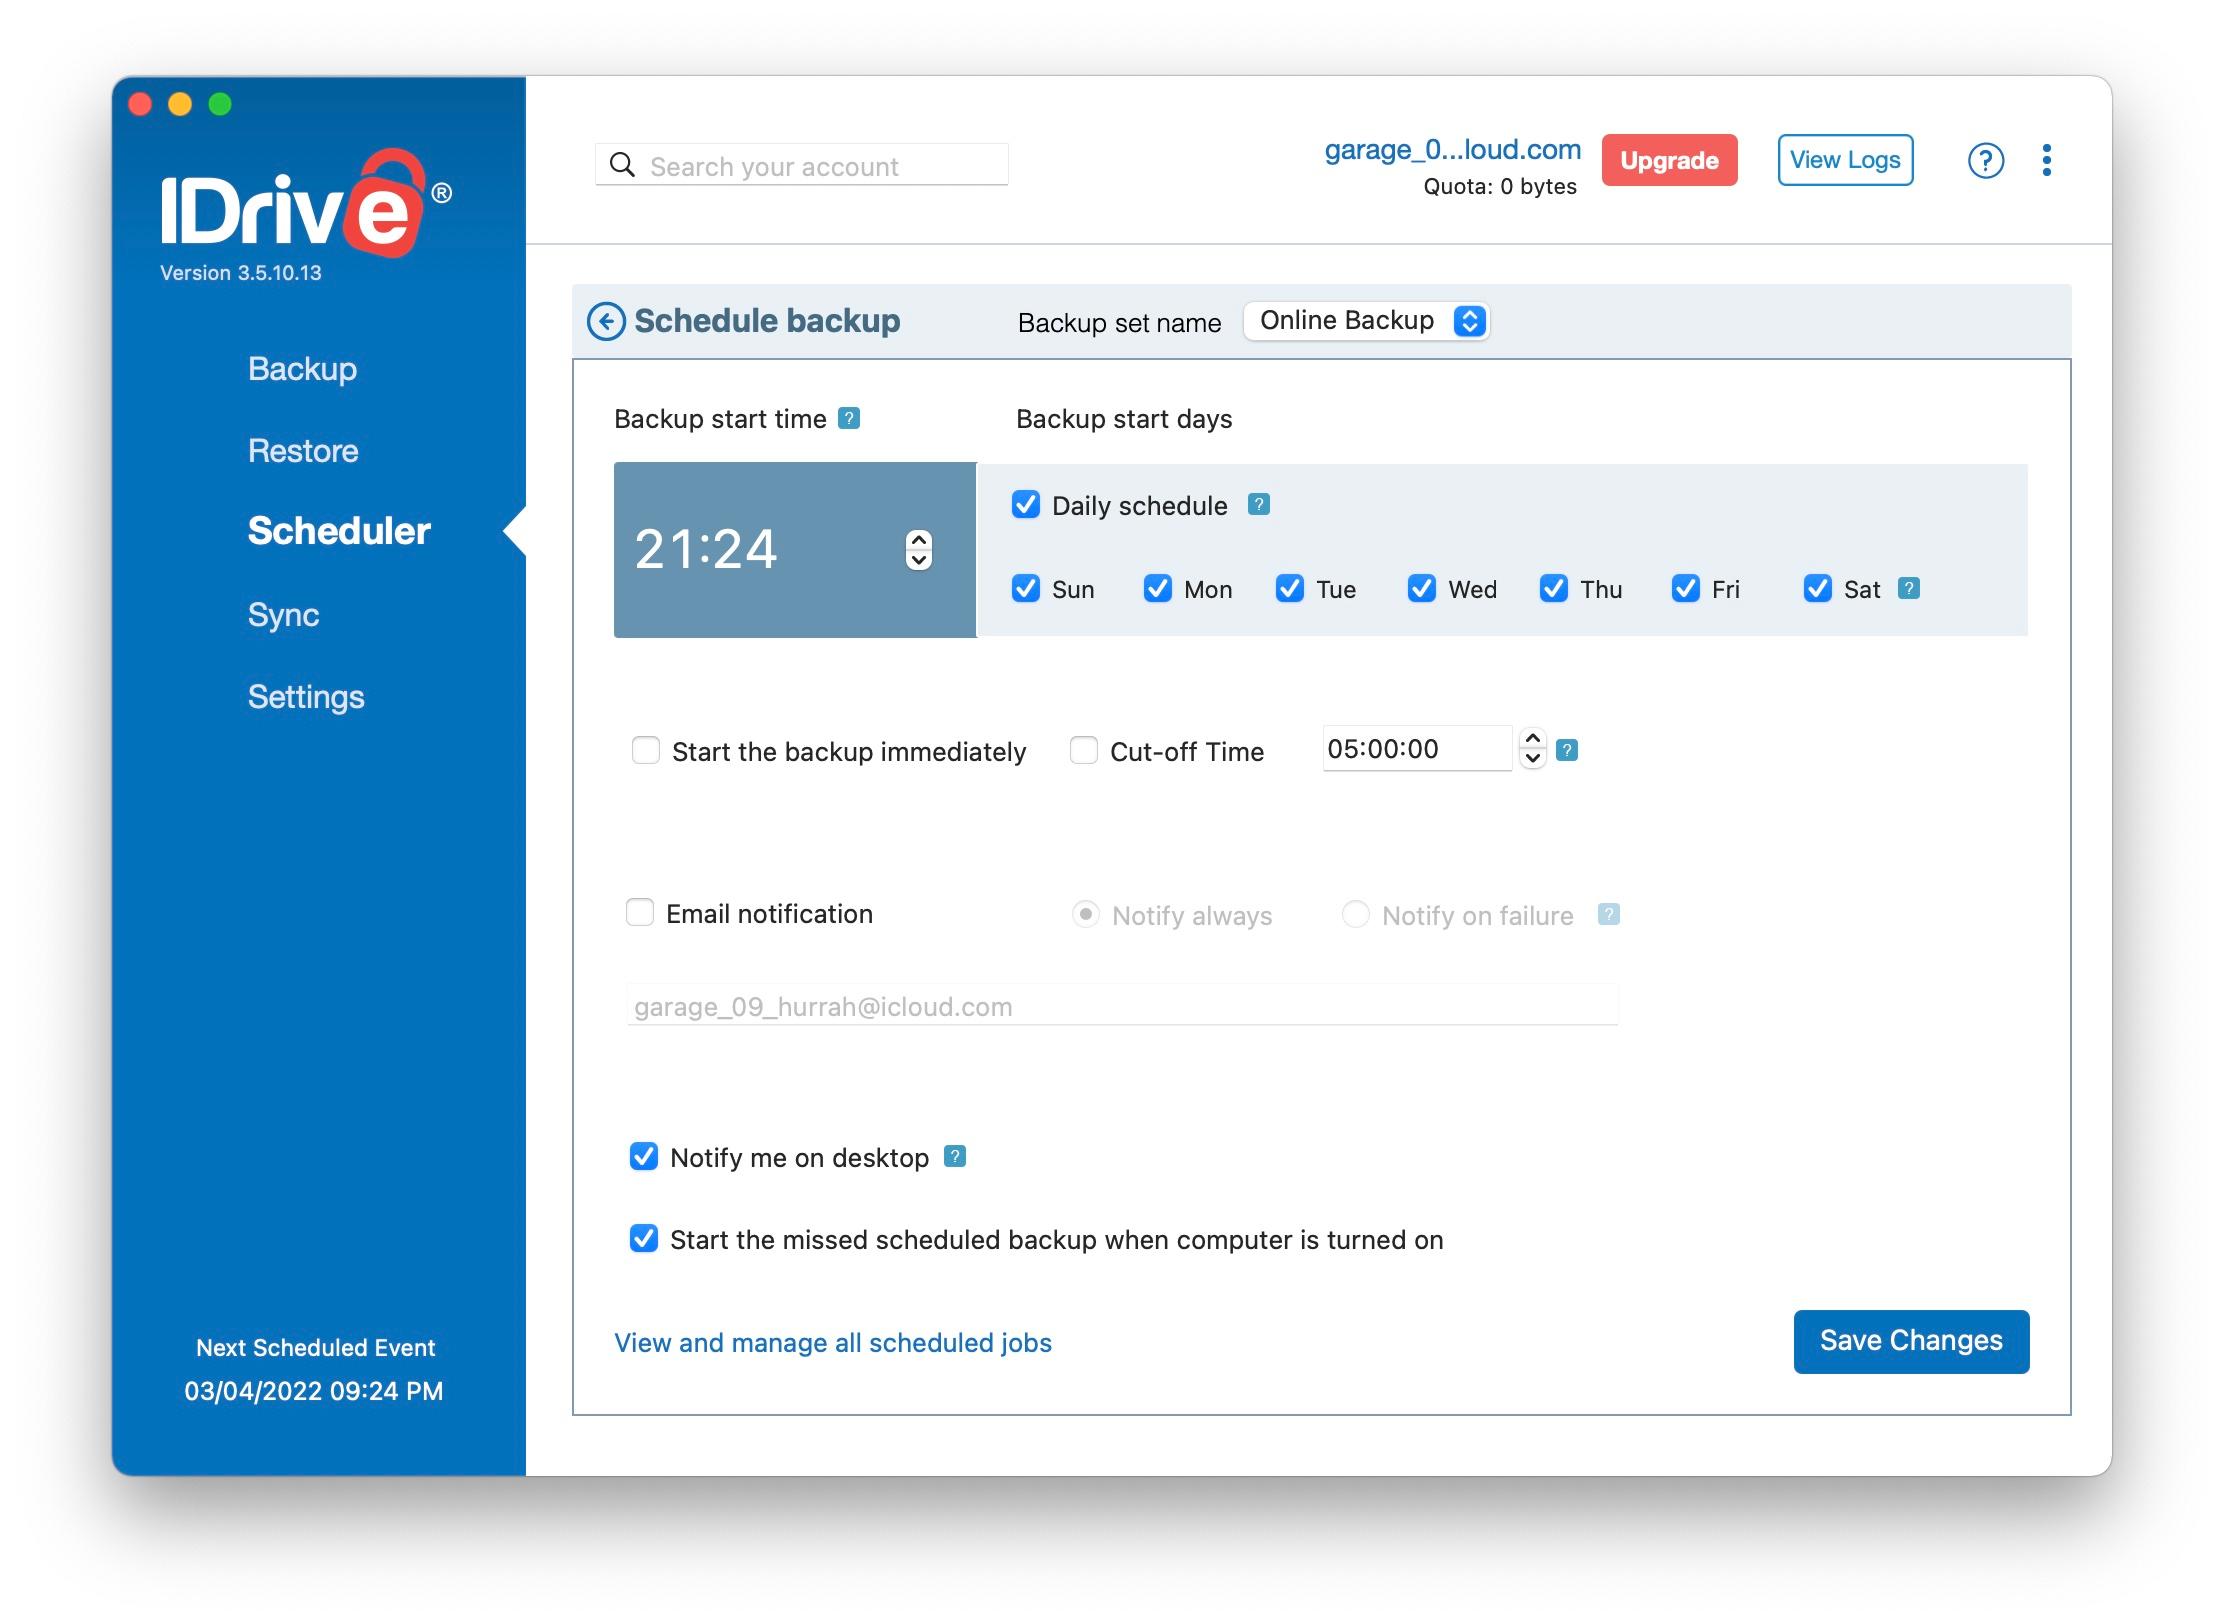The height and width of the screenshot is (1624, 2224).
Task: Enable Email notification checkbox
Action: [x=640, y=912]
